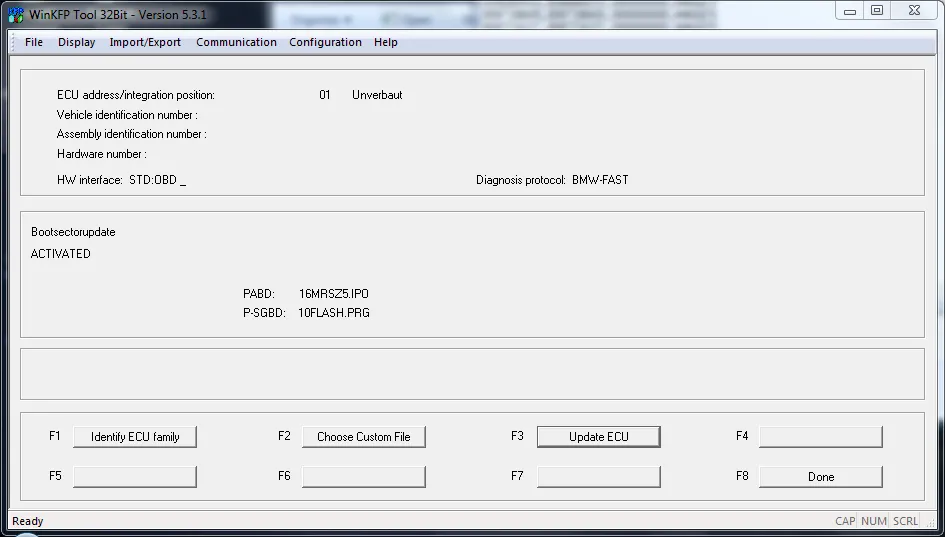This screenshot has height=537, width=945.
Task: Click the blank F4 button
Action: [x=820, y=437]
